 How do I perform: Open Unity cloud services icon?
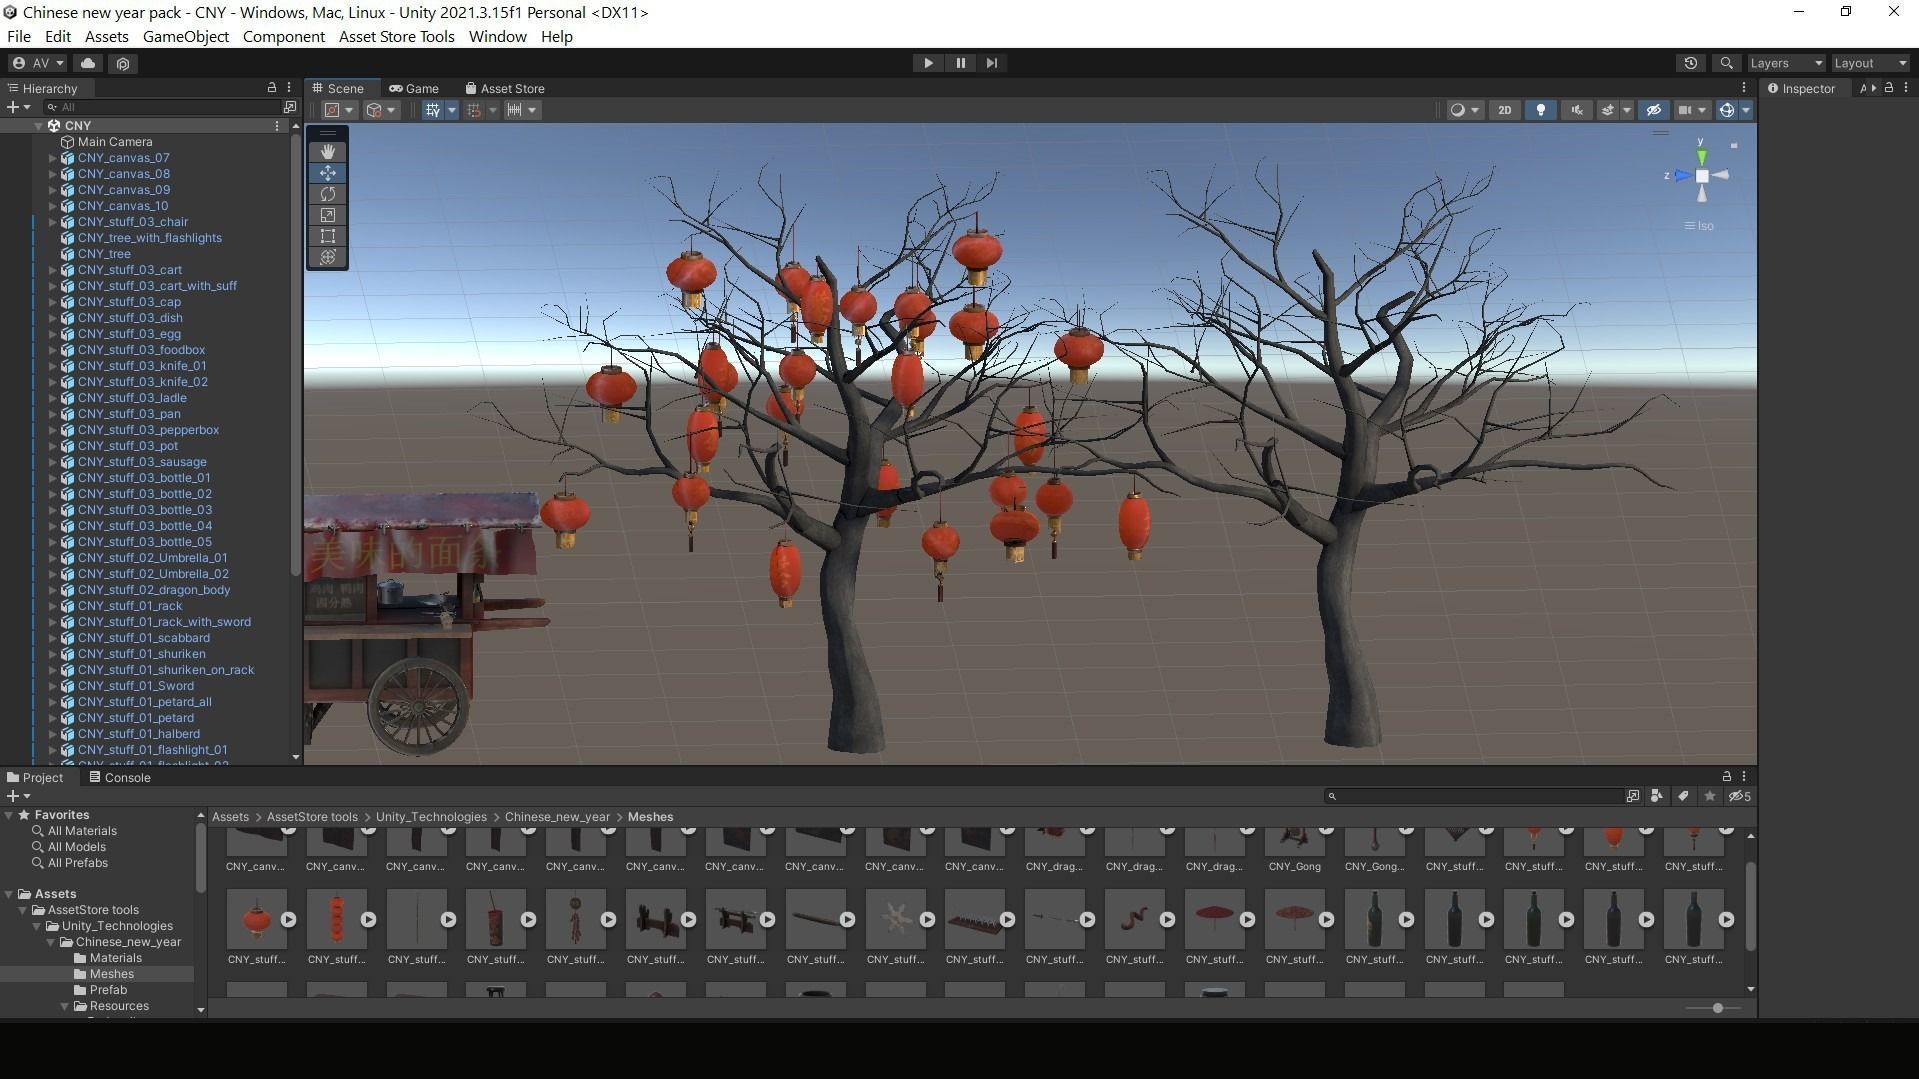88,63
